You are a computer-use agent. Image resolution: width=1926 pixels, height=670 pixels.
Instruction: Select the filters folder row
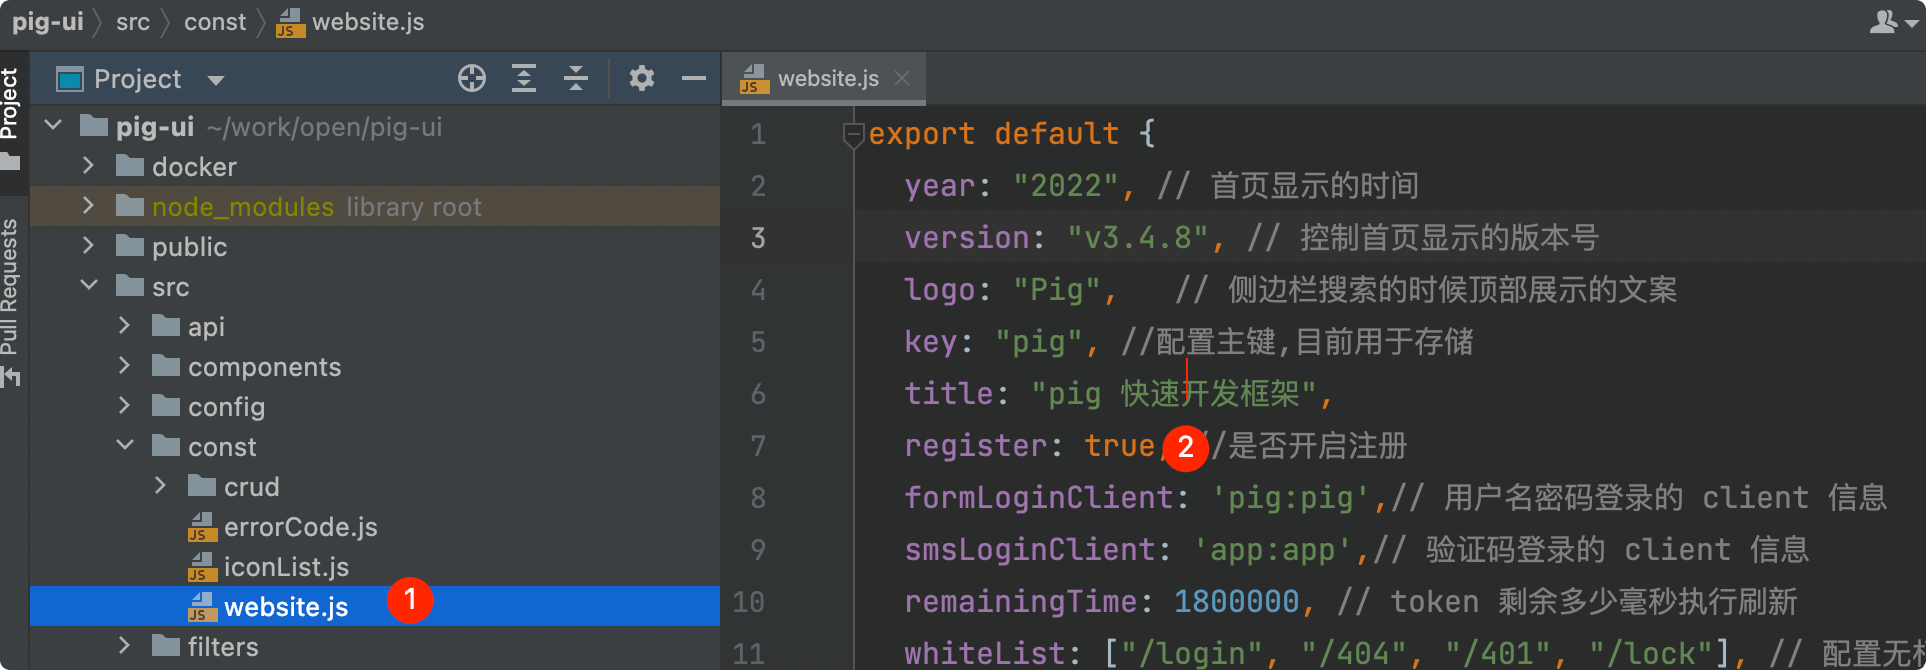coord(375,646)
